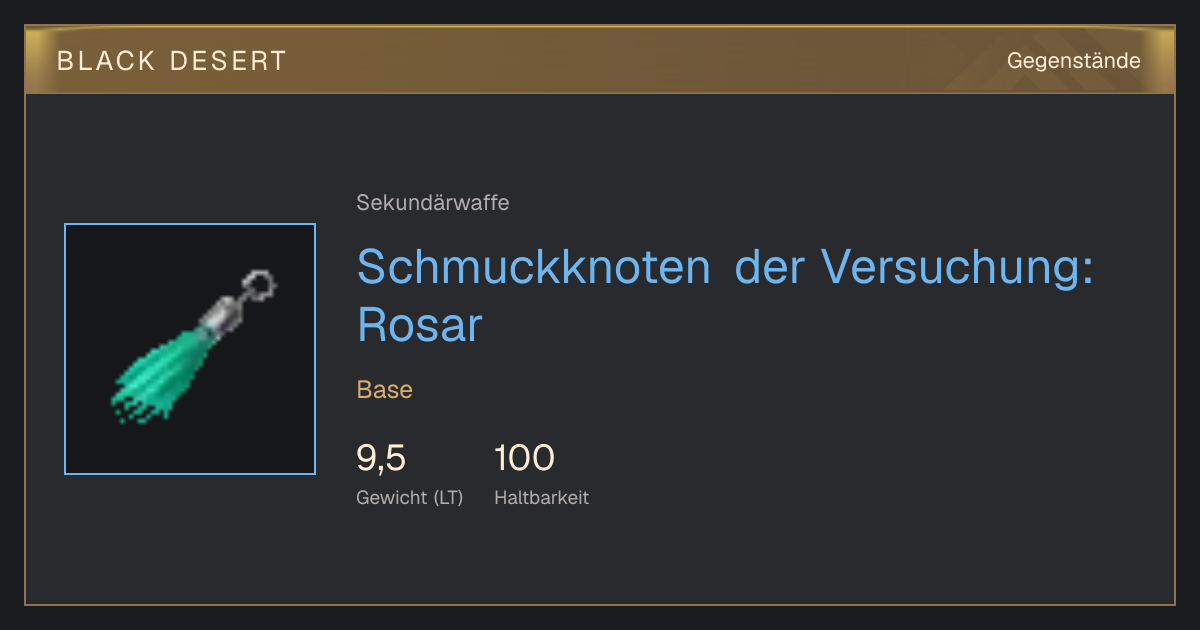This screenshot has height=630, width=1200.
Task: Click the Gewicht (LT) label
Action: 409,497
